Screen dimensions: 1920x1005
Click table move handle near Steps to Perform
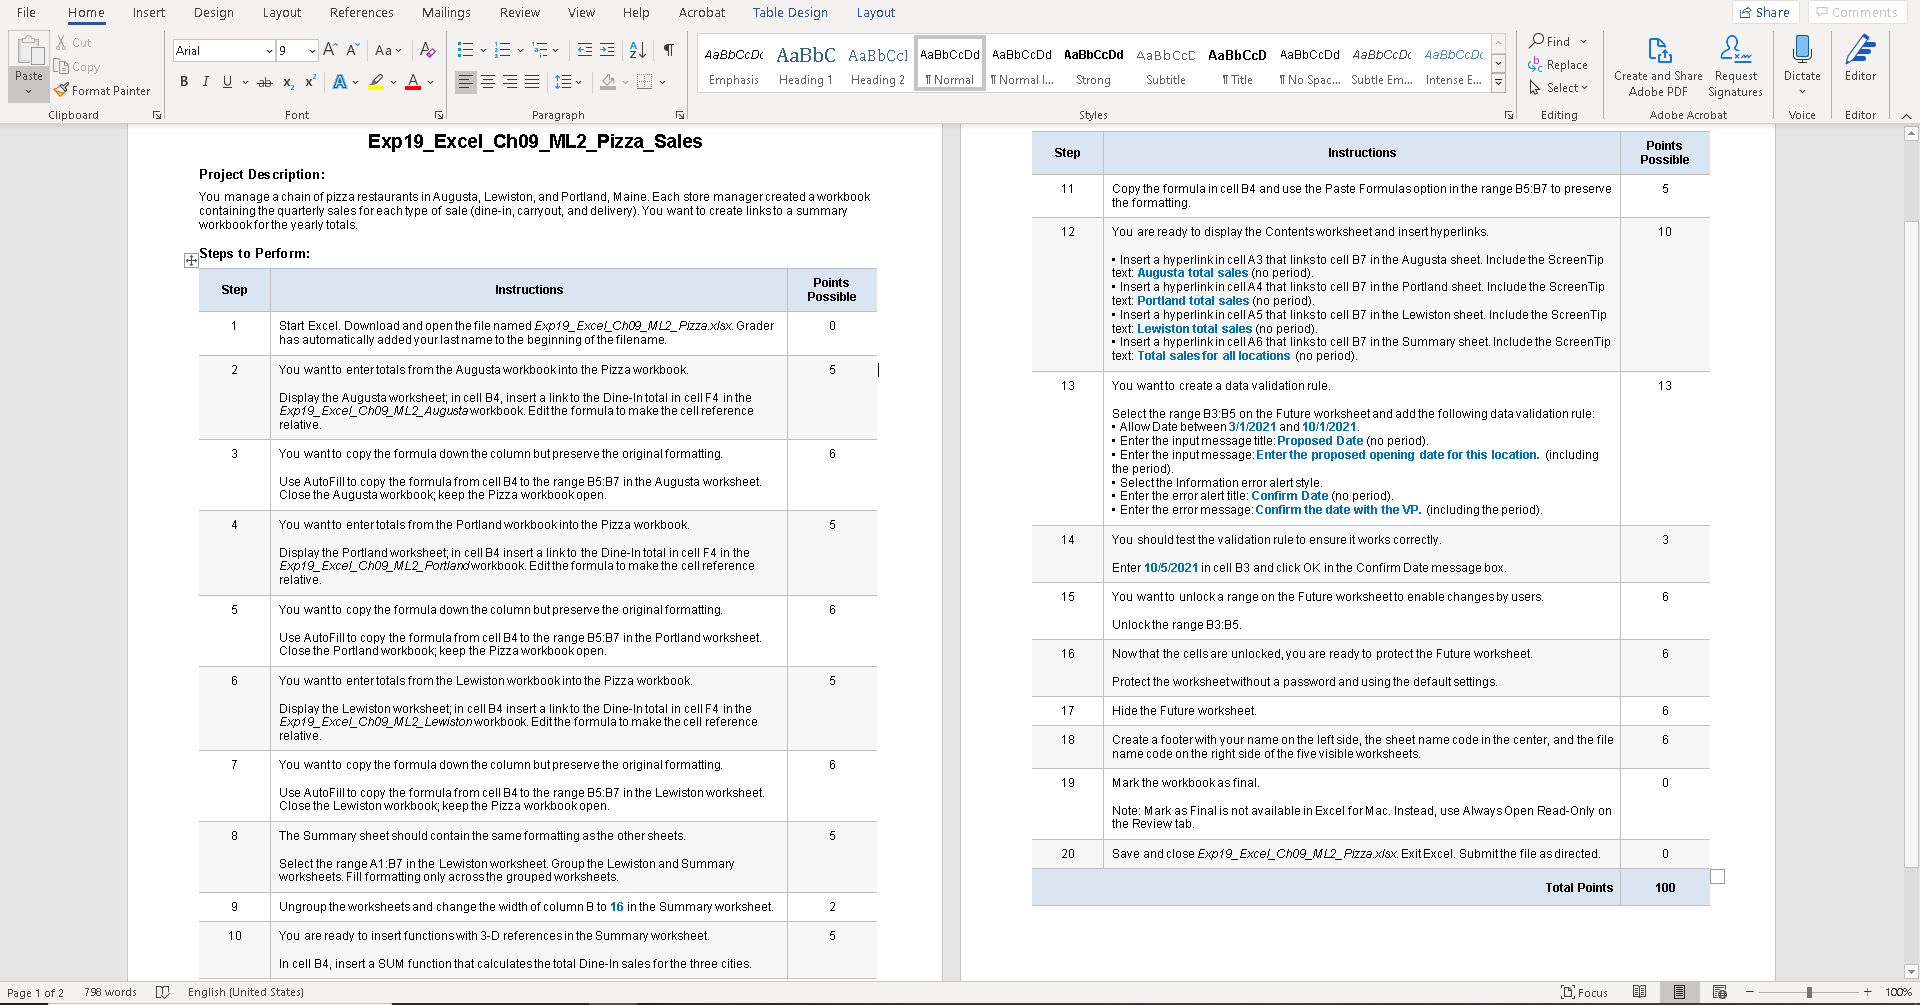coord(191,260)
